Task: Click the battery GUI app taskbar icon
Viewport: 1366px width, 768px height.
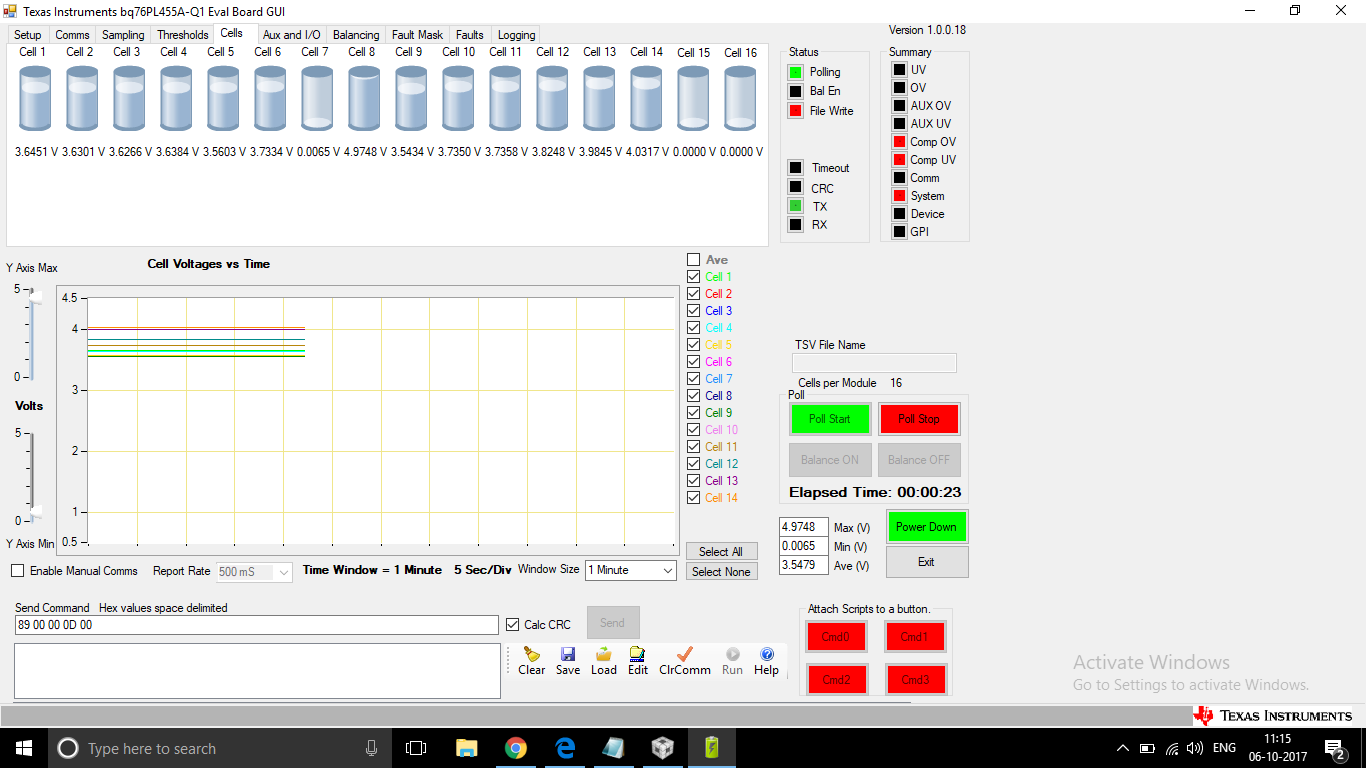Action: [x=712, y=748]
